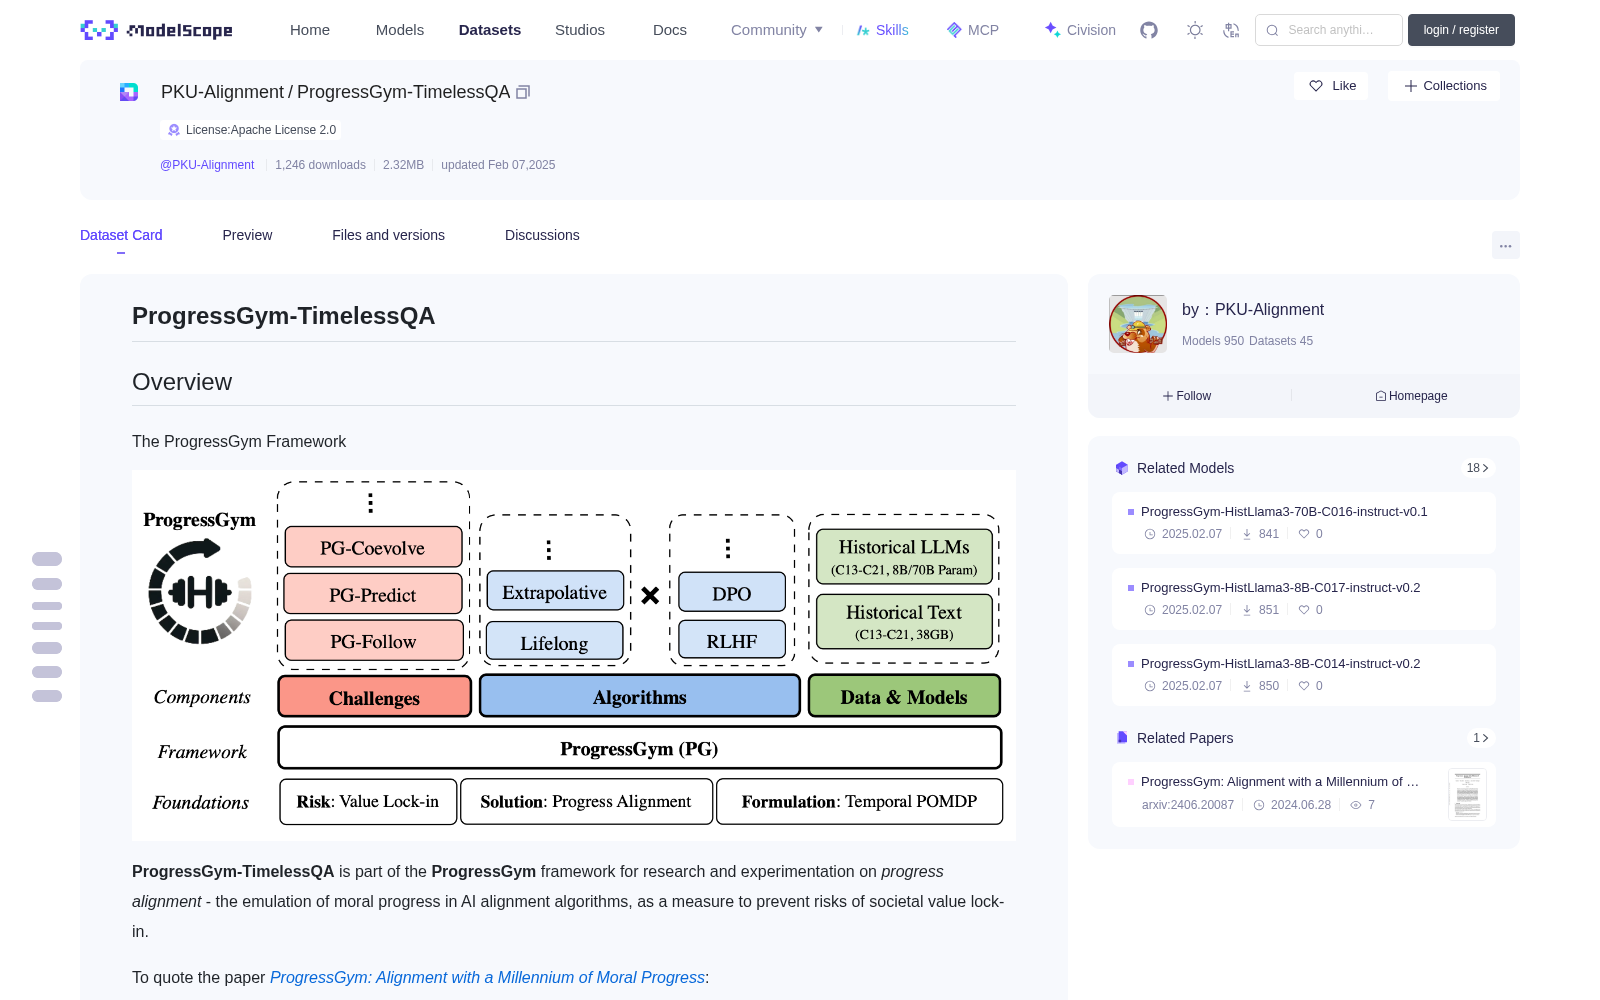Viewport: 1600px width, 1000px height.
Task: Expand Related Papers list via 1 arrow
Action: (x=1481, y=738)
